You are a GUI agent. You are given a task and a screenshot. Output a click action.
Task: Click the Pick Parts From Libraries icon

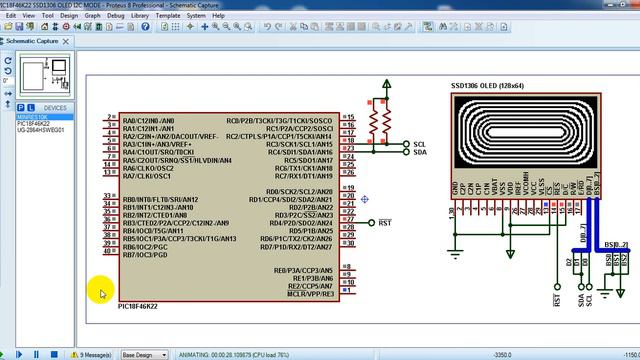click(376, 27)
